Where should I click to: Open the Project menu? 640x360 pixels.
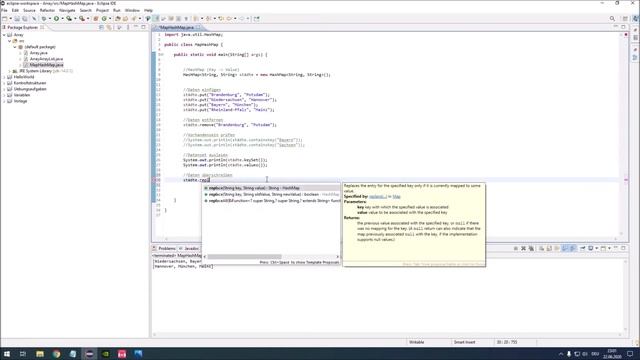102,10
